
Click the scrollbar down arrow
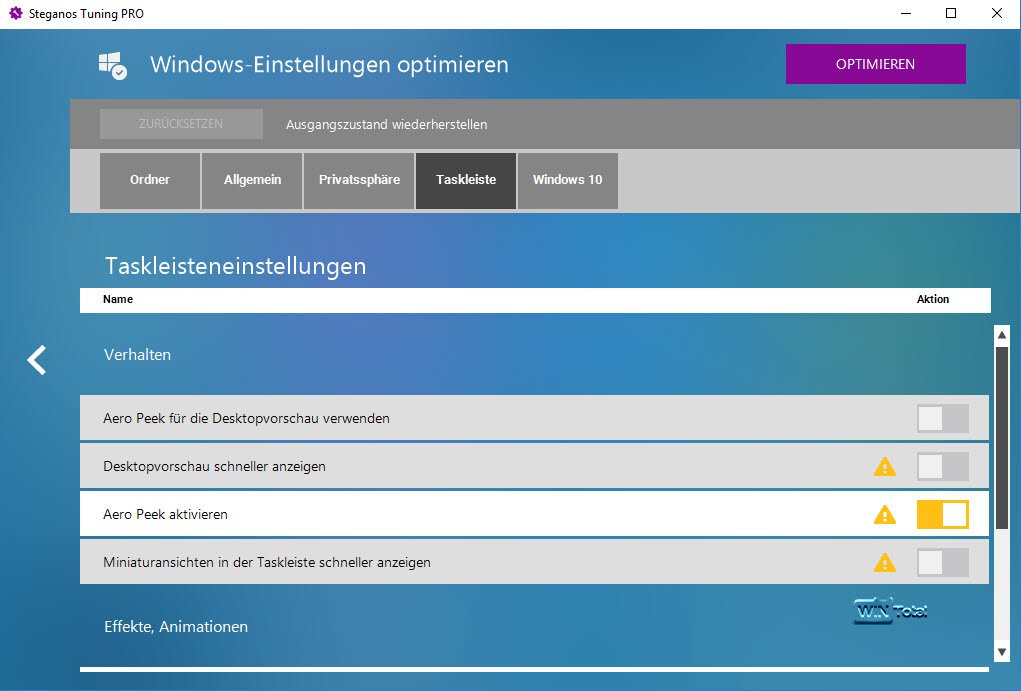(x=1002, y=652)
